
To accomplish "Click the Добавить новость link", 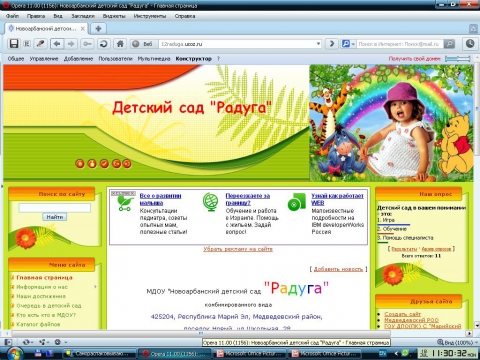I will (x=338, y=269).
